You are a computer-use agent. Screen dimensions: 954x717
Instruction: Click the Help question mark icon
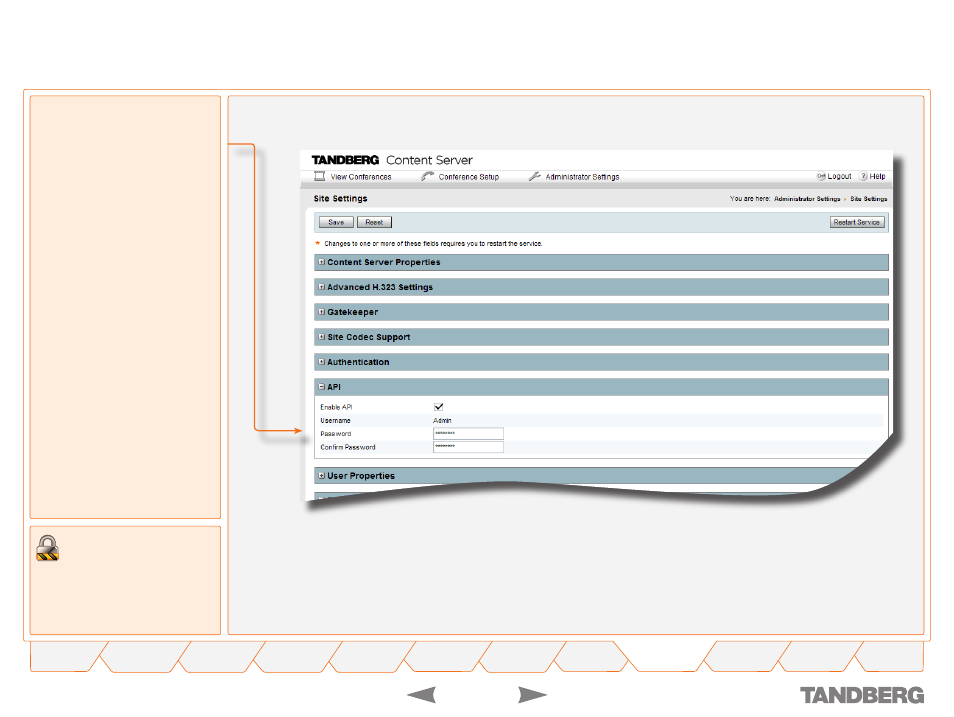[x=863, y=177]
